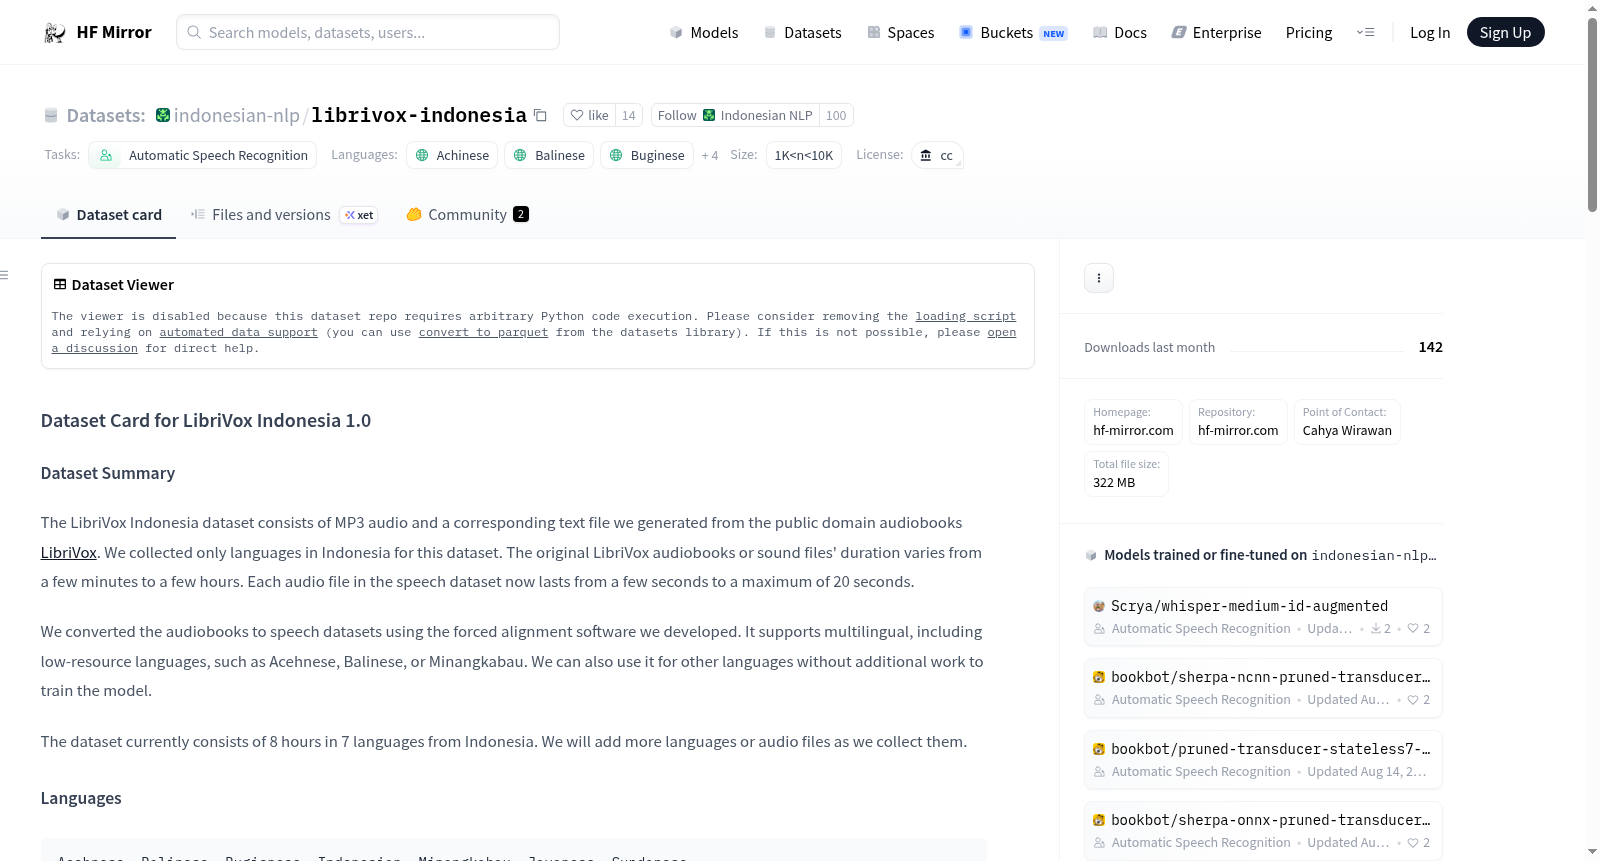Copy dataset name with the copy icon
The height and width of the screenshot is (861, 1600).
(540, 115)
